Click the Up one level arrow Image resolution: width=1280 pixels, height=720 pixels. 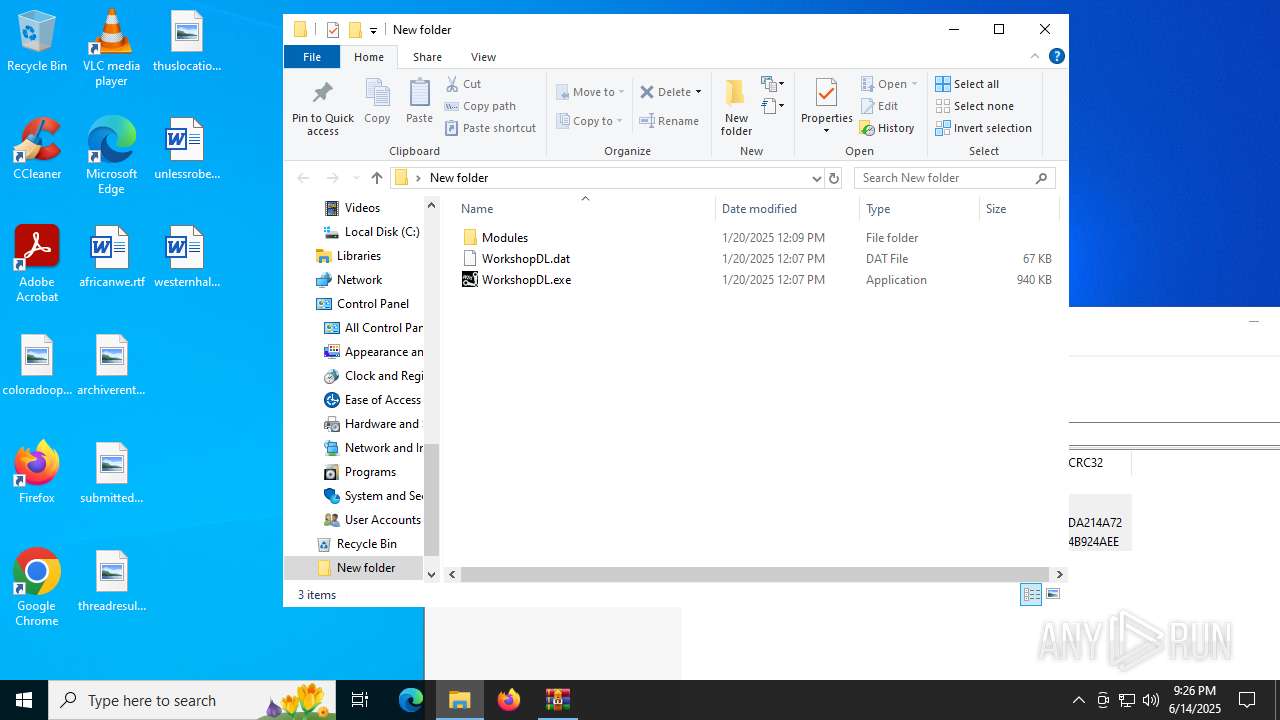[x=376, y=178]
